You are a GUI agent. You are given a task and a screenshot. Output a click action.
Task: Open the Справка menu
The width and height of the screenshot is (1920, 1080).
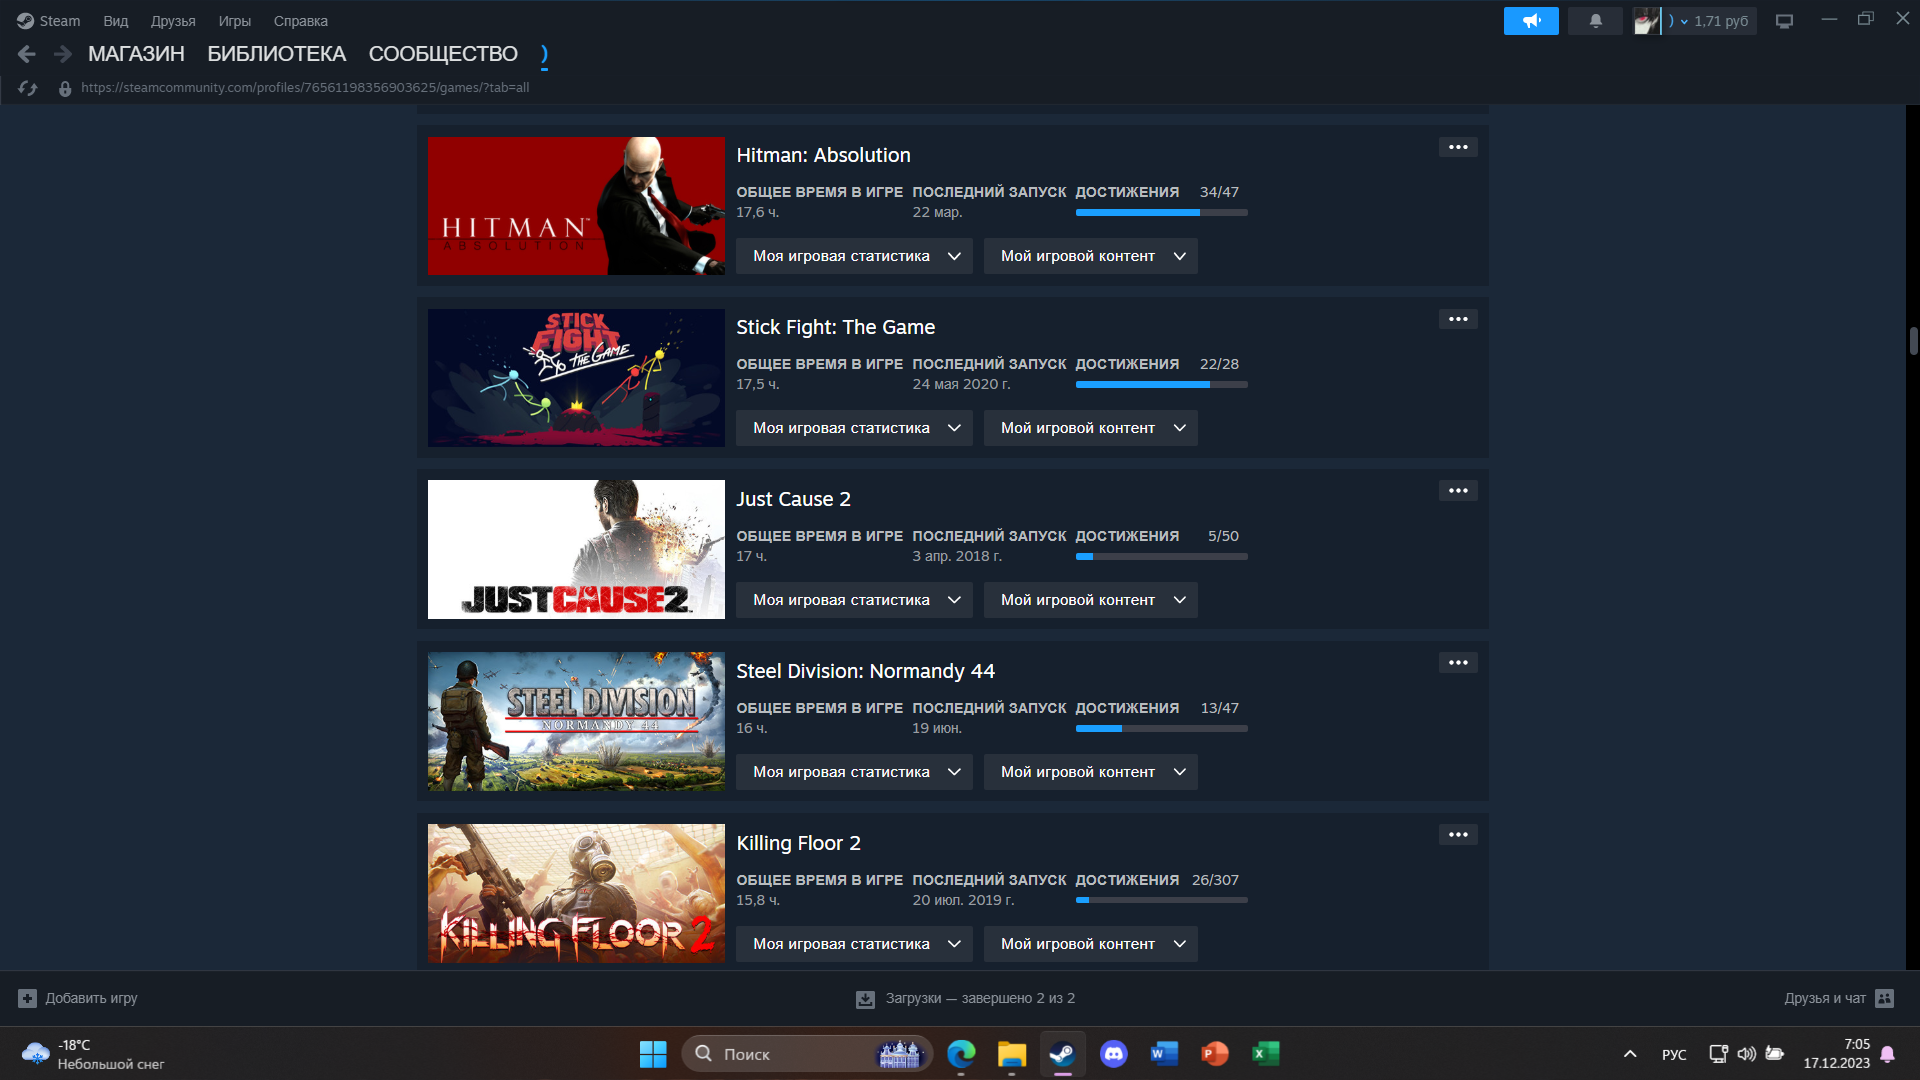[x=301, y=21]
